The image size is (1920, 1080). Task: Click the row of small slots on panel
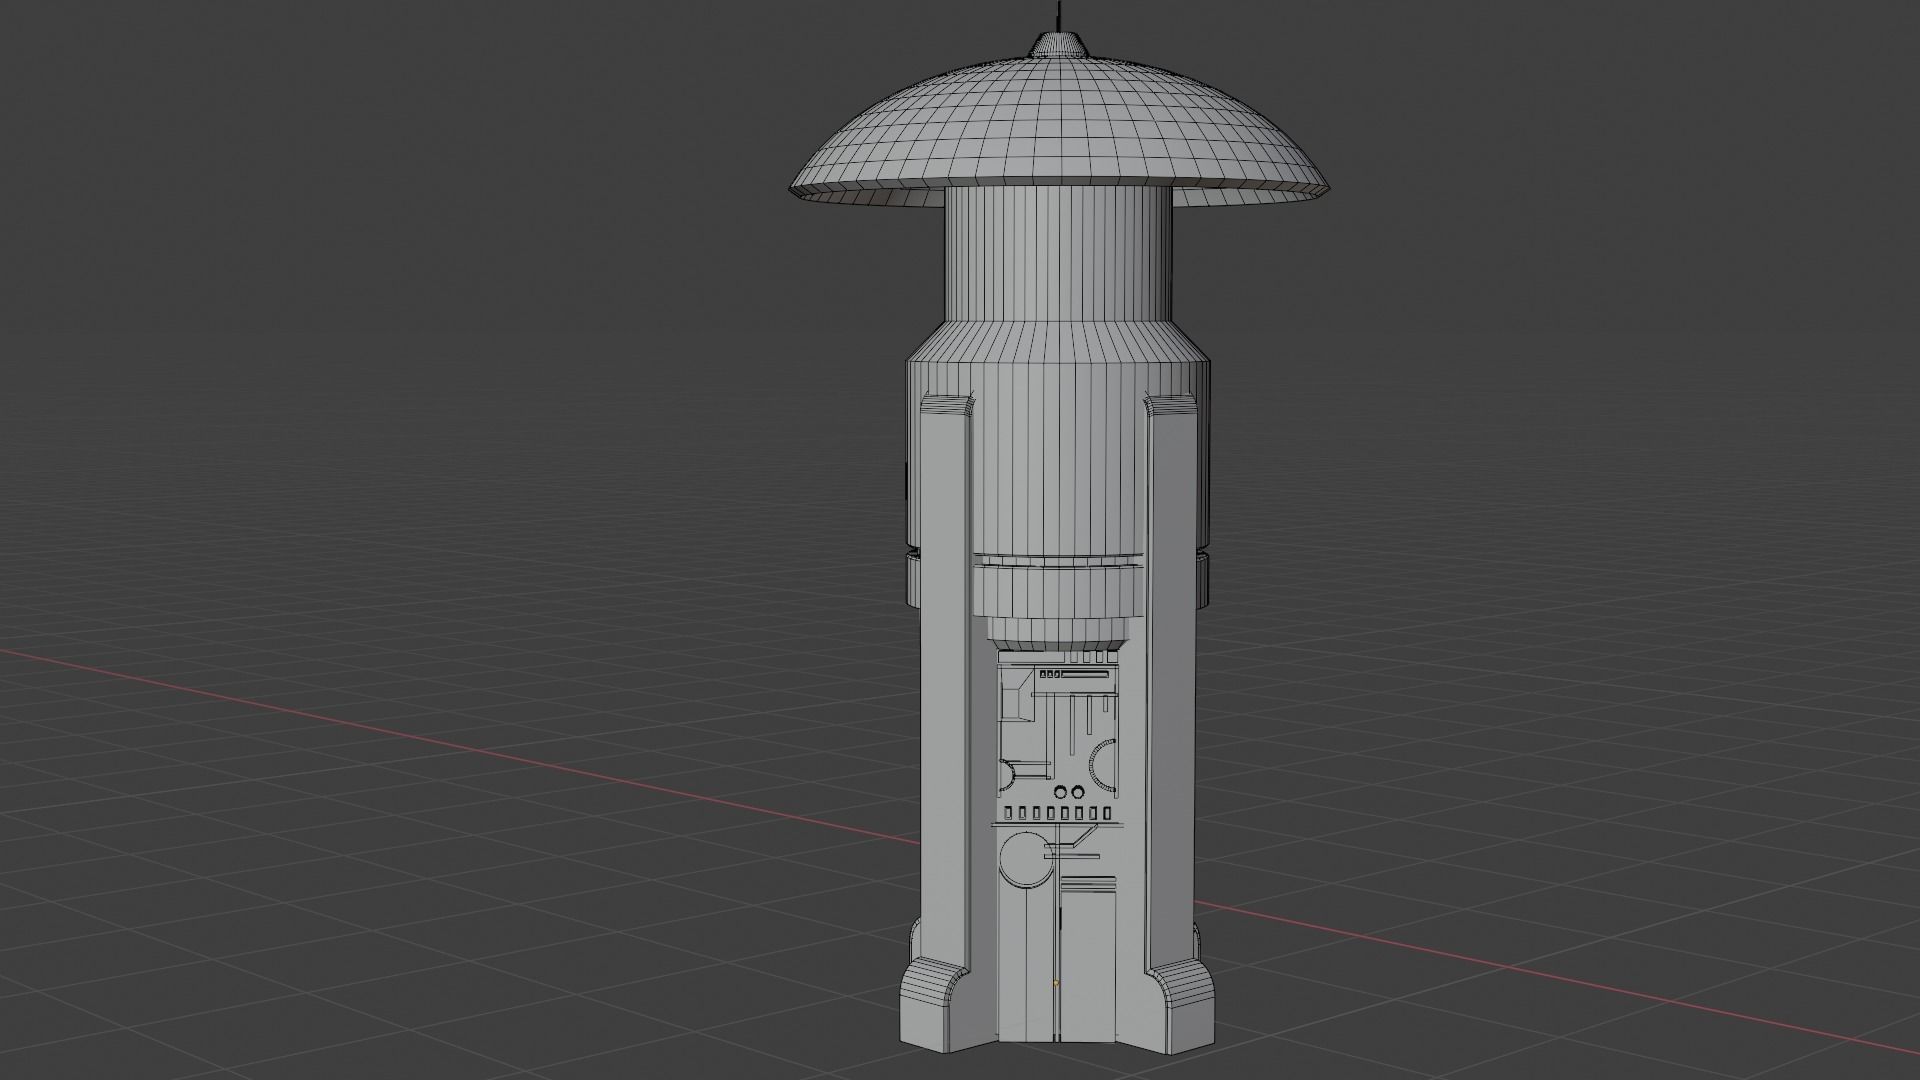pyautogui.click(x=1058, y=812)
